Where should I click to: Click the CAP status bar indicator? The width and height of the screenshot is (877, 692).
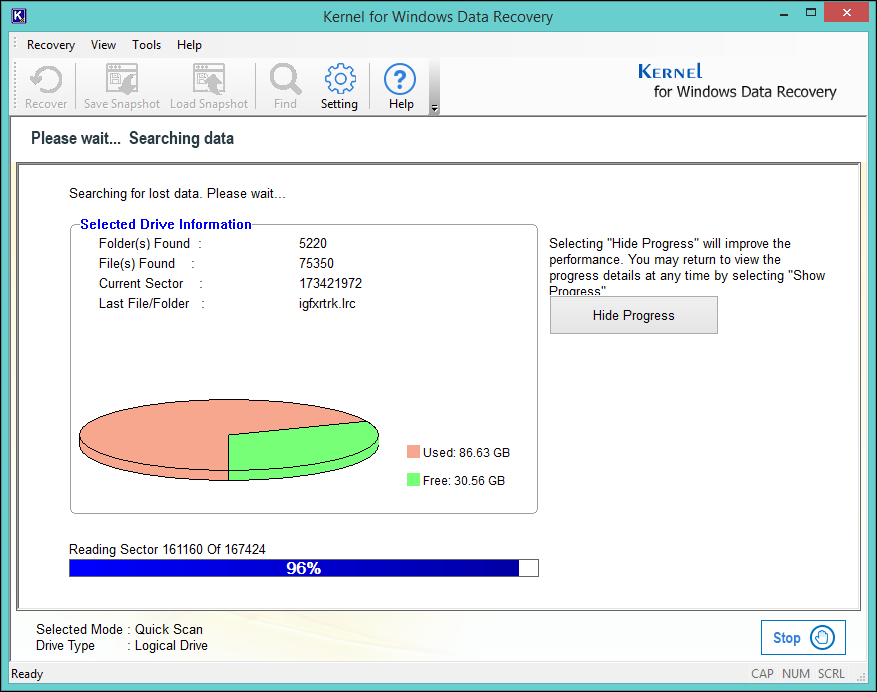click(x=762, y=674)
